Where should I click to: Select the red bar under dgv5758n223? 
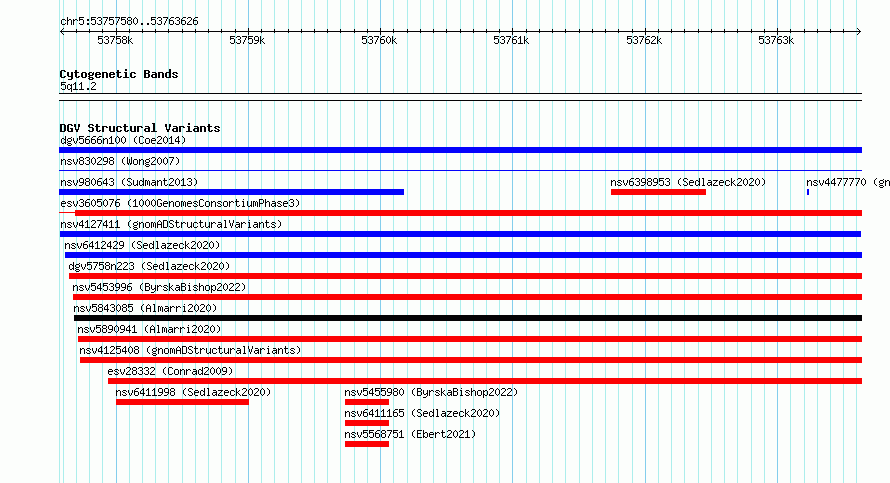pos(465,276)
